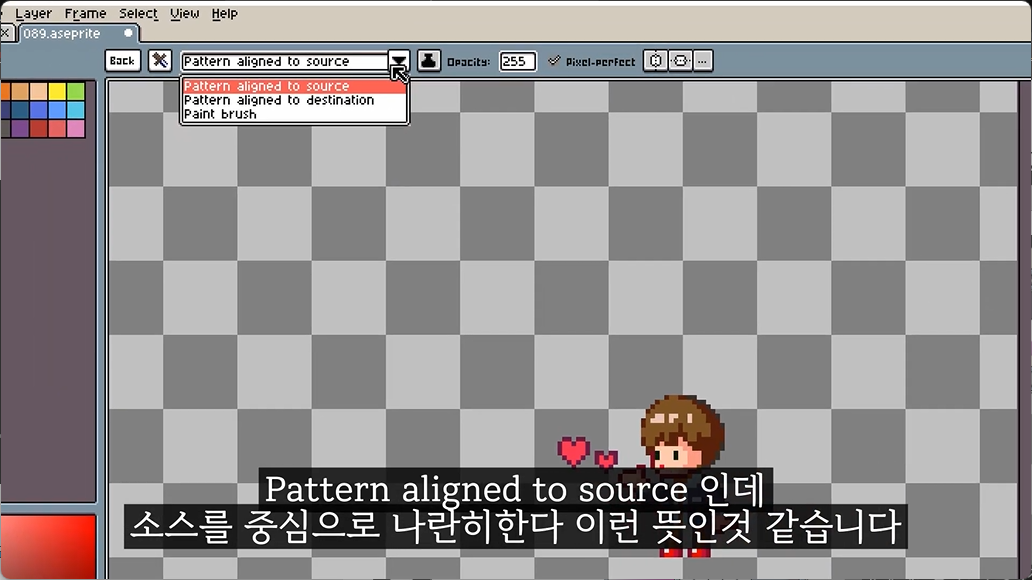Screen dimensions: 1032x580
Task: Open the View menu
Action: (184, 13)
